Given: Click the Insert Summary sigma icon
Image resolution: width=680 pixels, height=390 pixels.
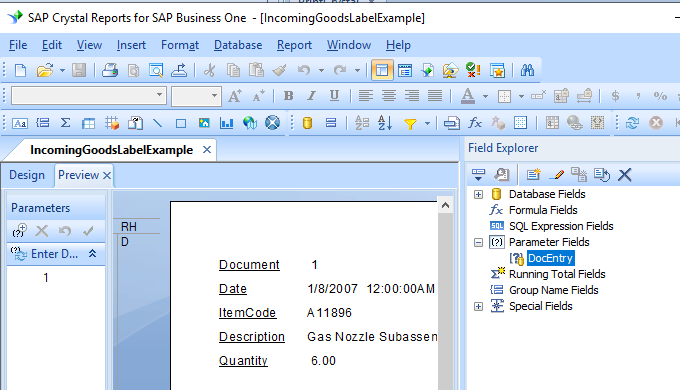Looking at the screenshot, I should click(65, 123).
